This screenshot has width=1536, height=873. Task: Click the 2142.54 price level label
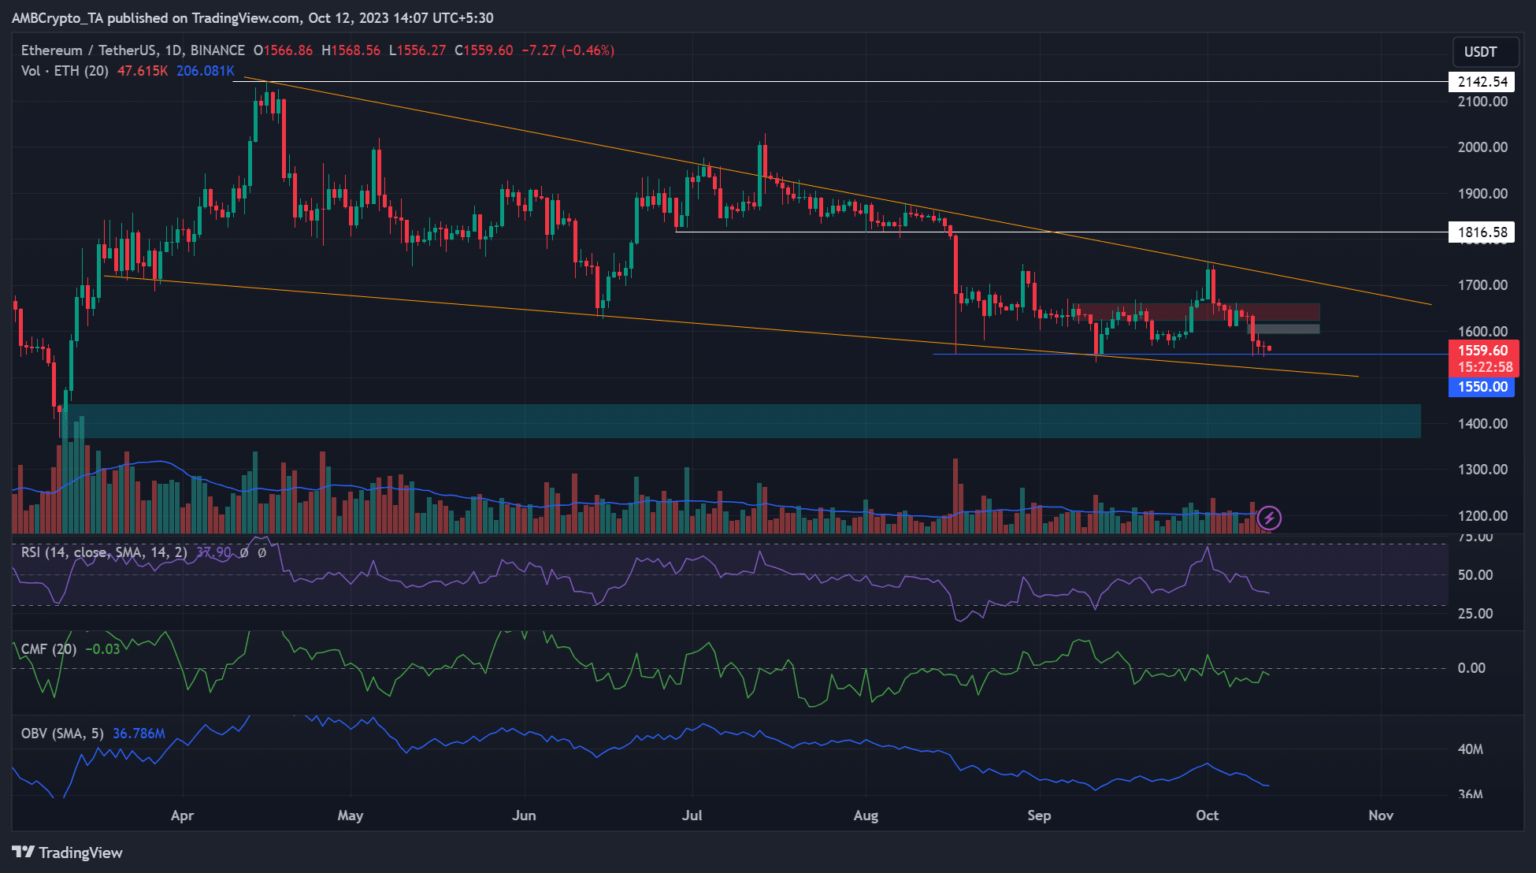click(1480, 82)
